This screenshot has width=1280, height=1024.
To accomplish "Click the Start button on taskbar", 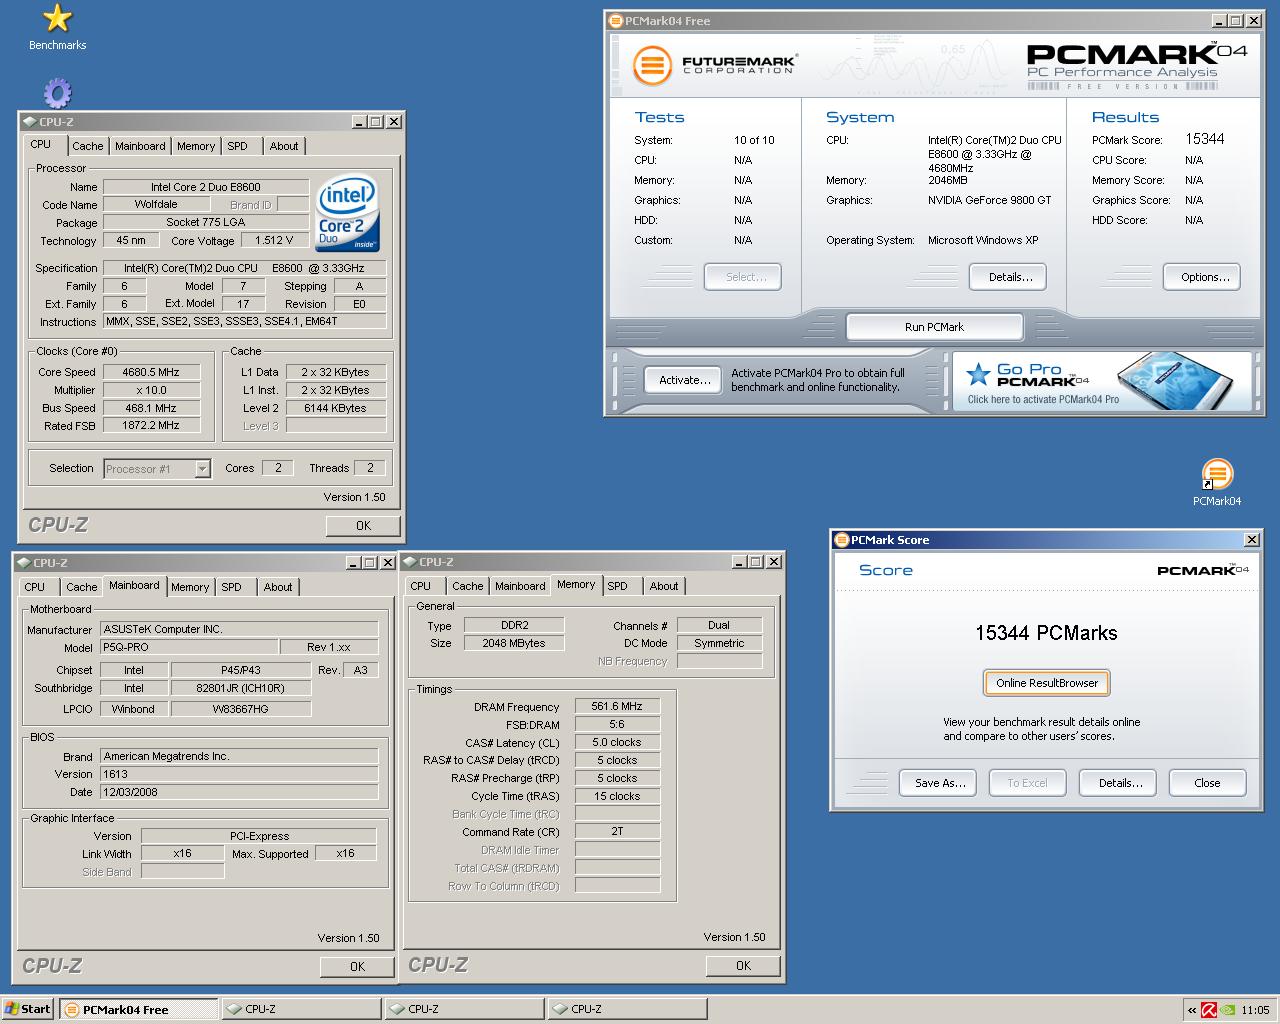I will tap(27, 1009).
